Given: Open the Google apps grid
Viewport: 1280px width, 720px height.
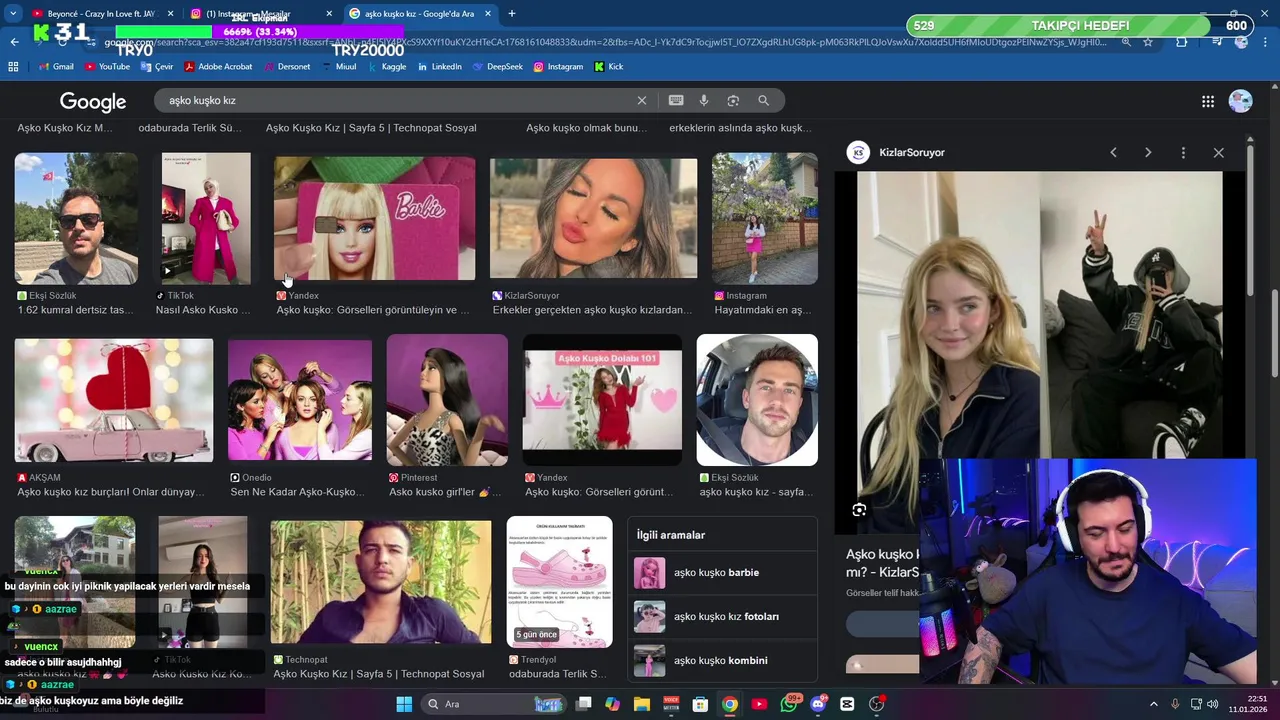Looking at the screenshot, I should point(1208,101).
